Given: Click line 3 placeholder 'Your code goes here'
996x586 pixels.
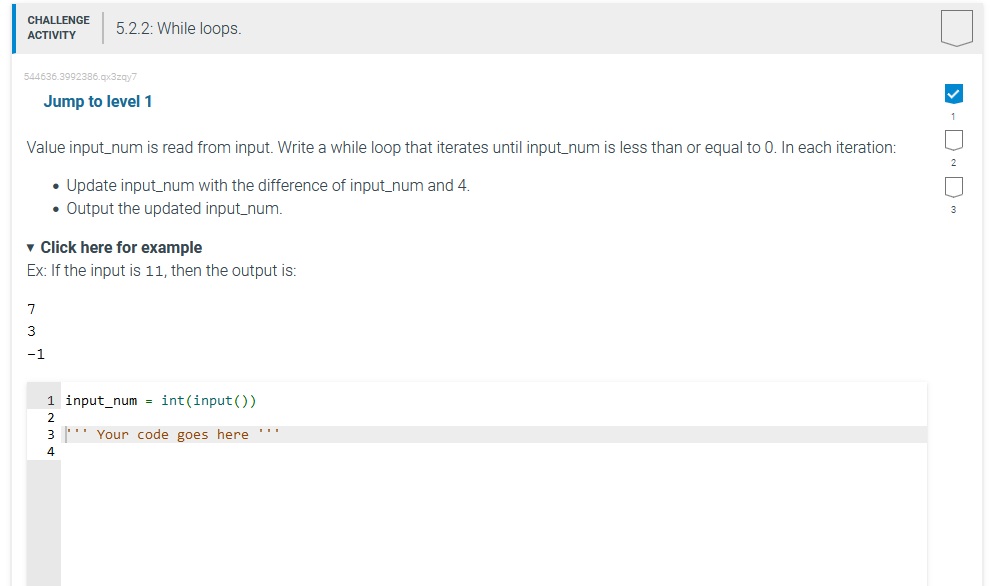Looking at the screenshot, I should (x=172, y=434).
